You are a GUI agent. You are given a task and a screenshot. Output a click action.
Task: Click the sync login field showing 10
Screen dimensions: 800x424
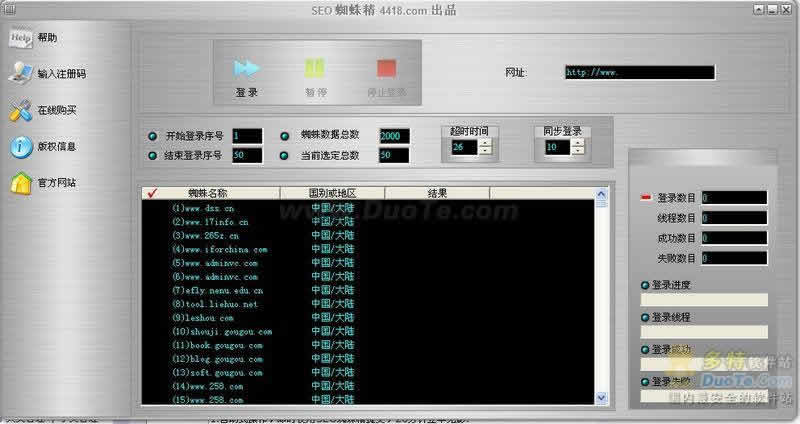[557, 147]
